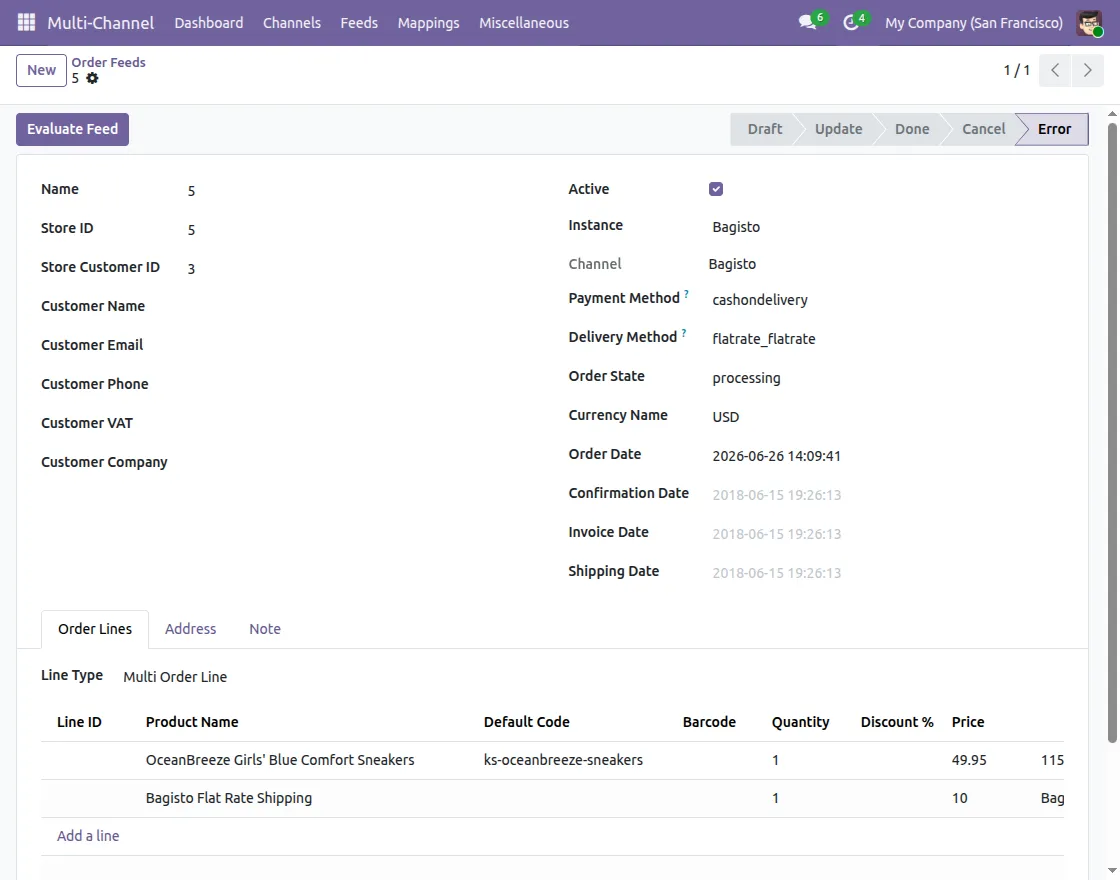Image resolution: width=1120 pixels, height=880 pixels.
Task: Click price cell 10 for shipping
Action: pos(959,798)
